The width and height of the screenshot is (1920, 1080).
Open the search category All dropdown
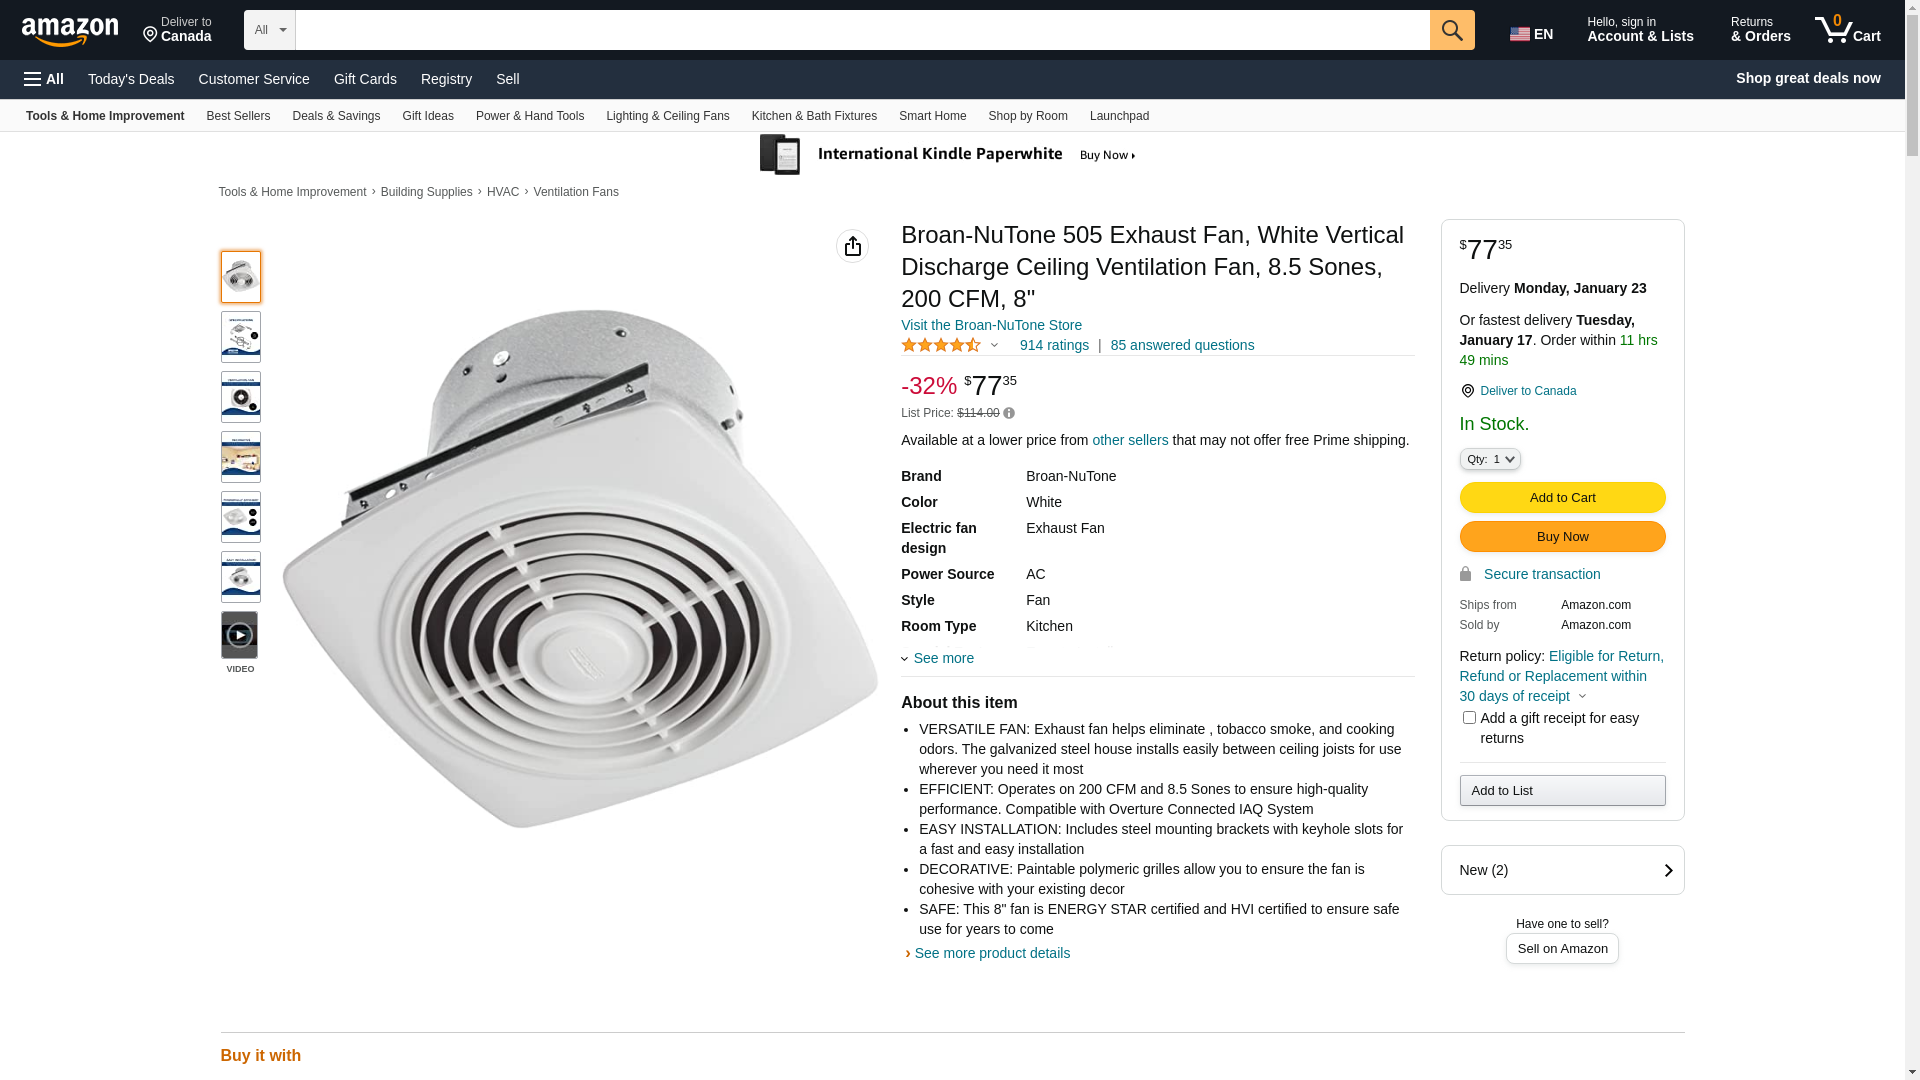[x=270, y=30]
